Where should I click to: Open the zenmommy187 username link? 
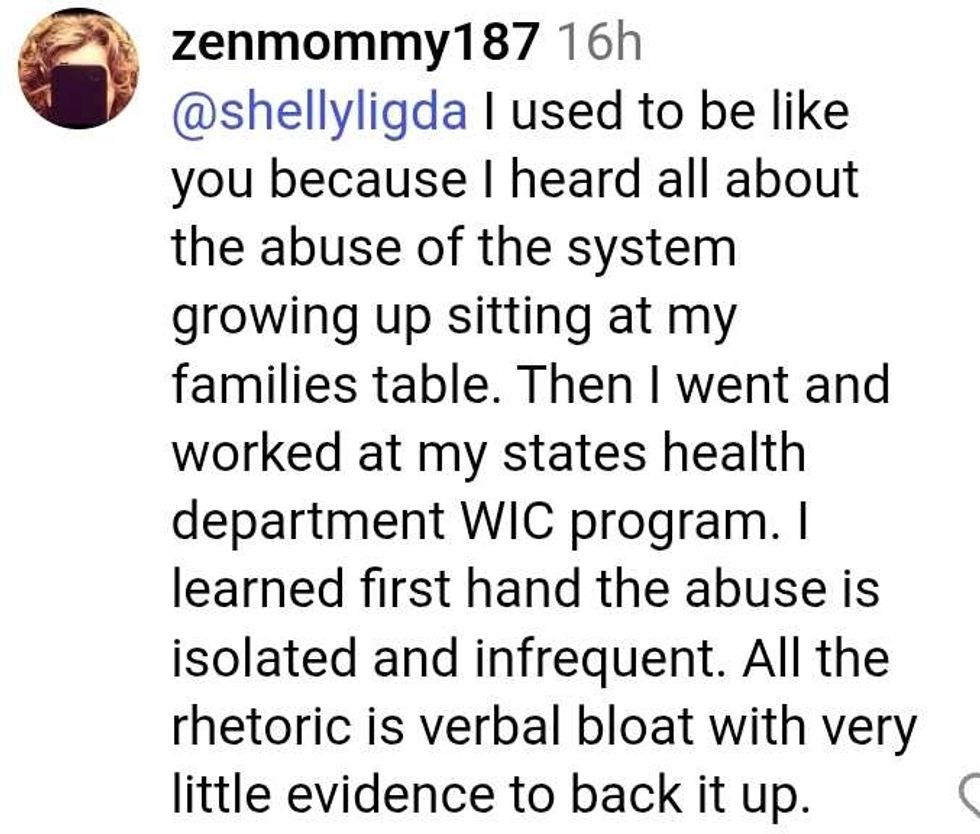355,47
